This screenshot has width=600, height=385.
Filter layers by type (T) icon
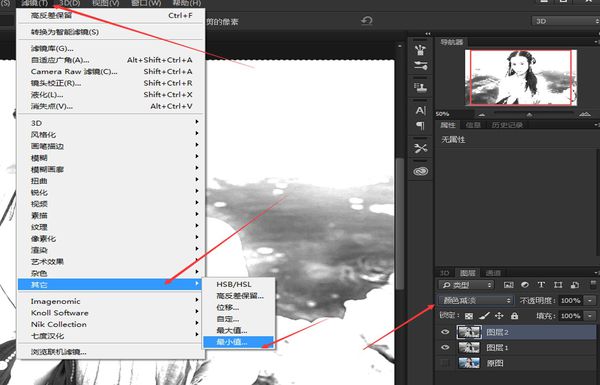pyautogui.click(x=541, y=285)
